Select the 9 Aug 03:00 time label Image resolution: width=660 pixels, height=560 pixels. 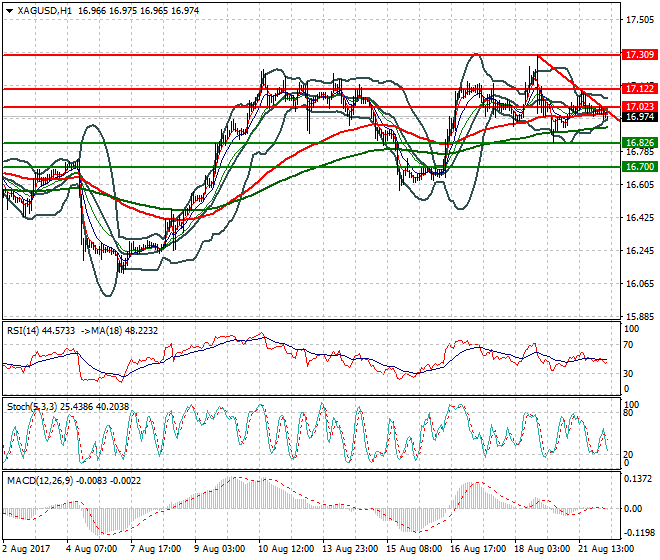pyautogui.click(x=220, y=549)
